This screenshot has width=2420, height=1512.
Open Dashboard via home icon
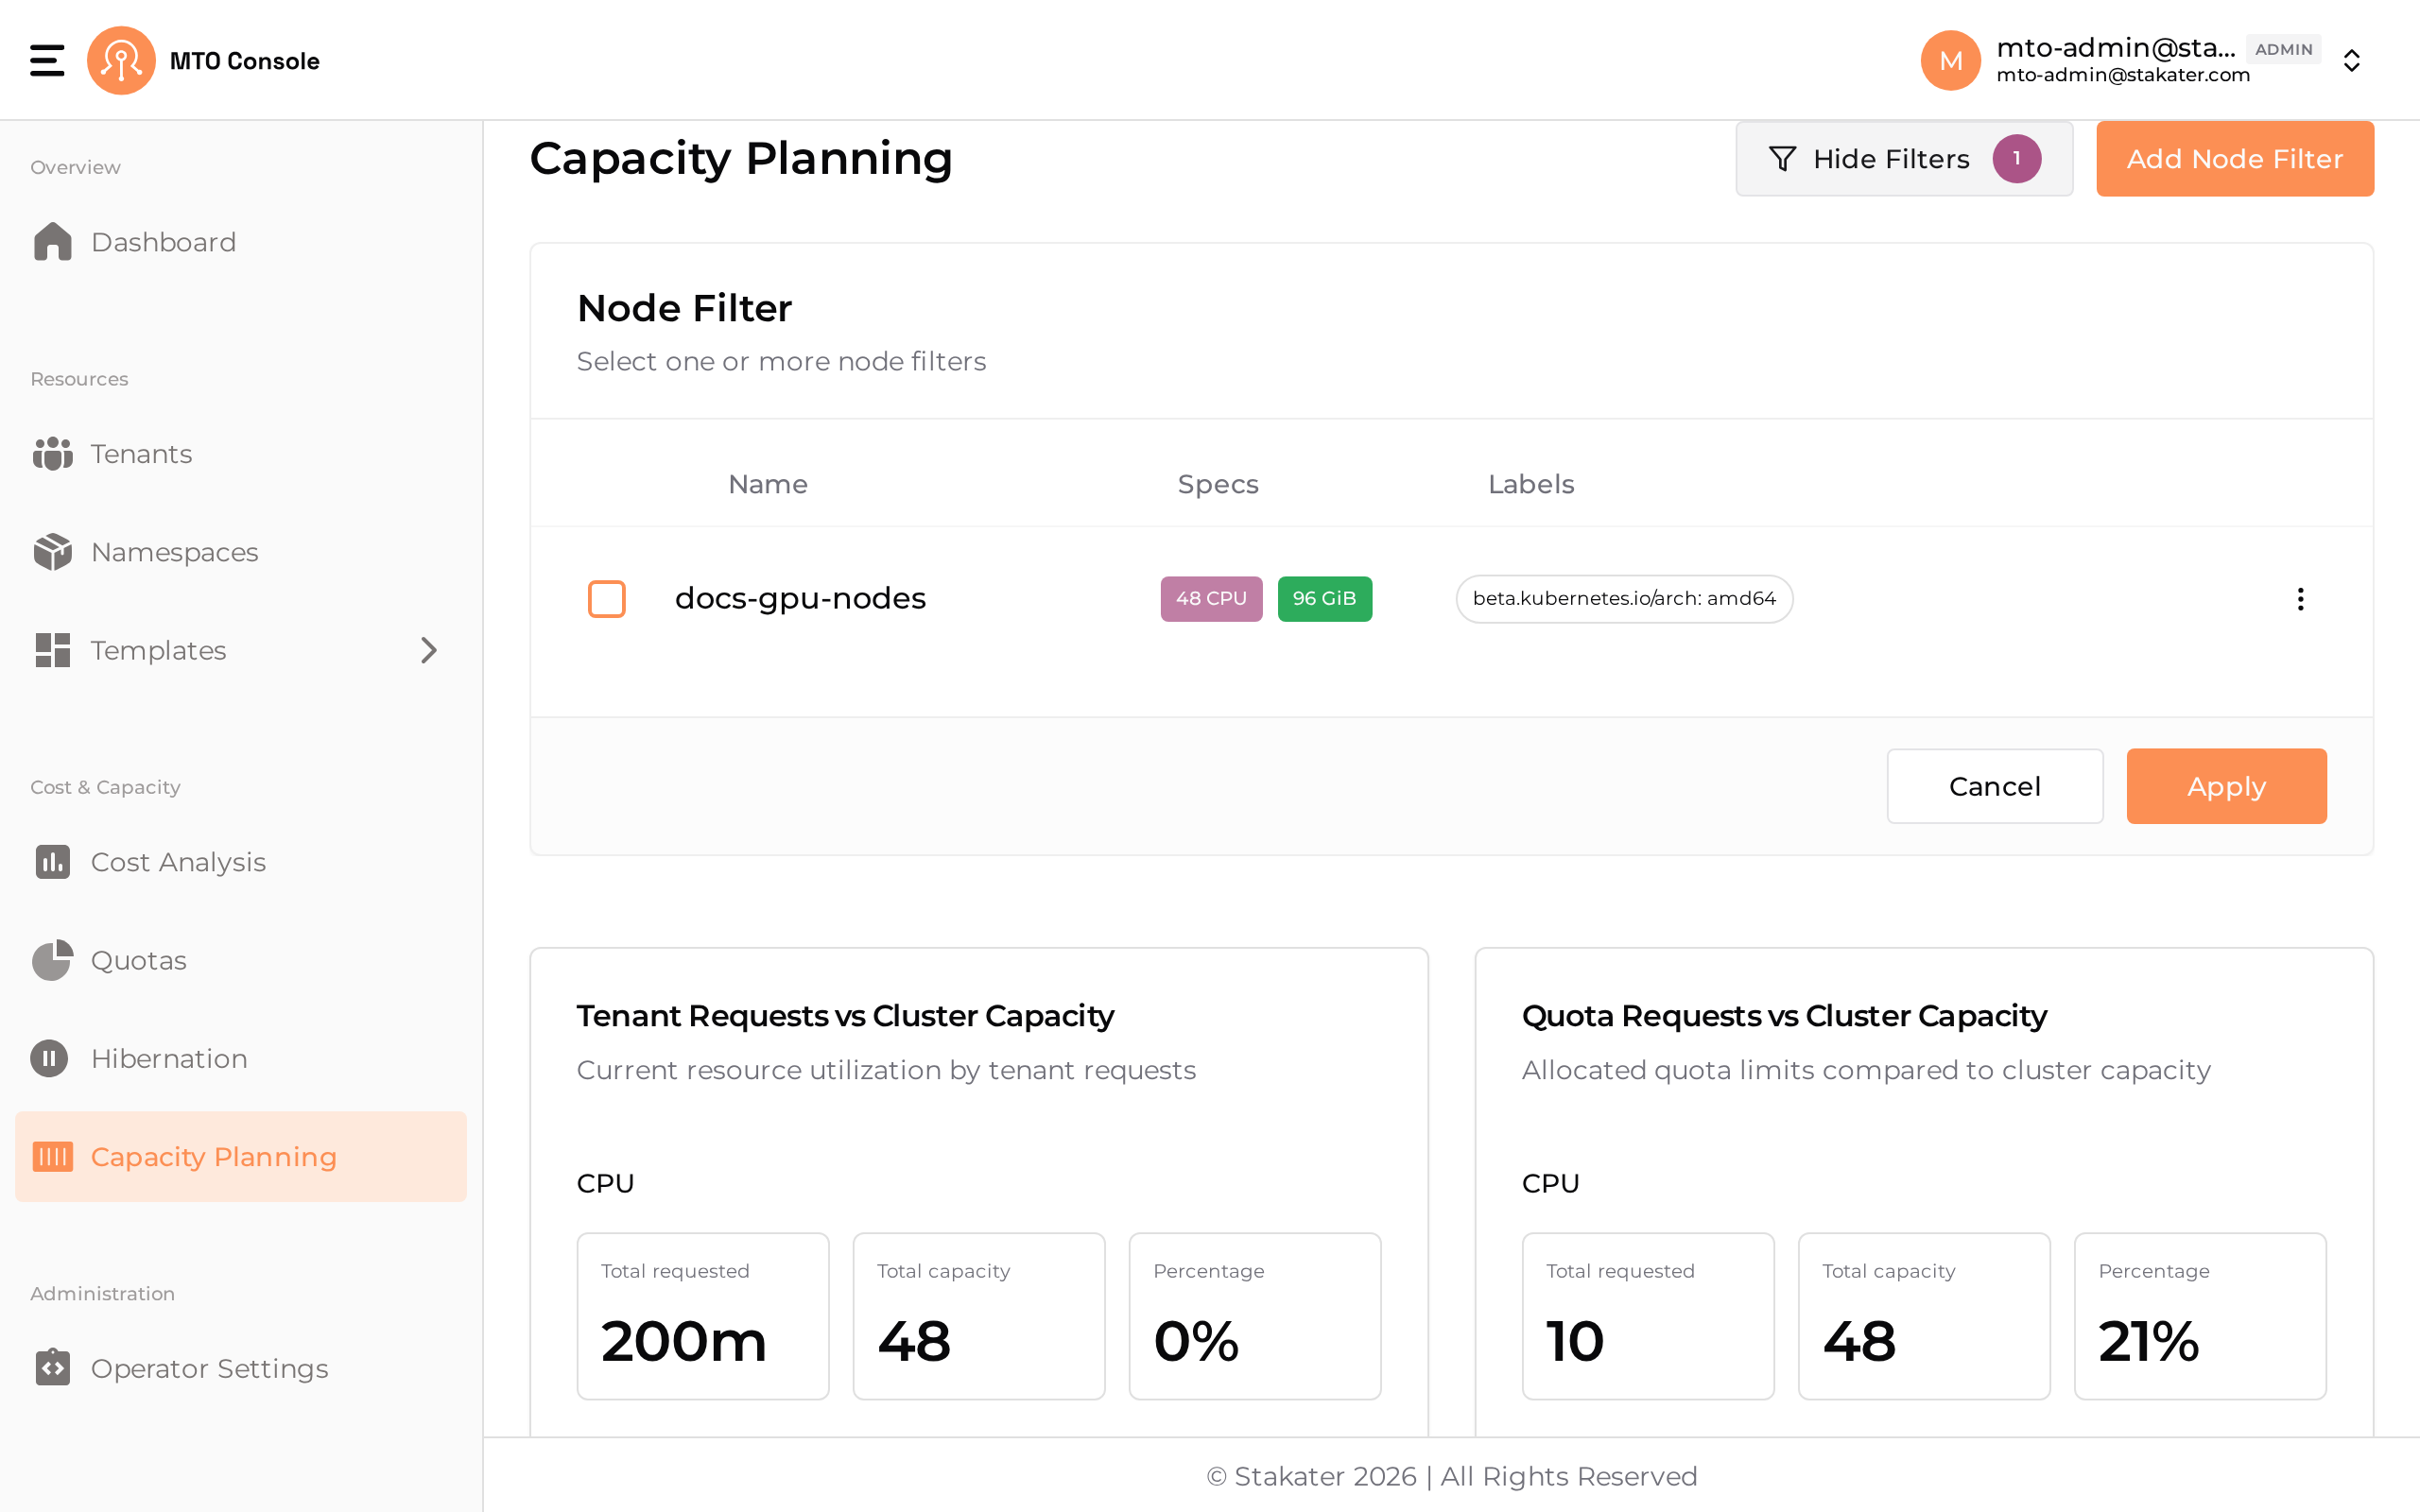tap(52, 242)
